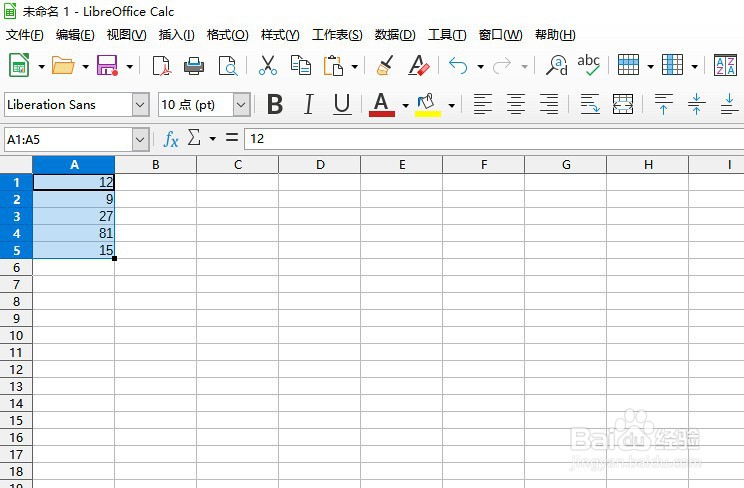Print the spreadsheet

pyautogui.click(x=194, y=66)
